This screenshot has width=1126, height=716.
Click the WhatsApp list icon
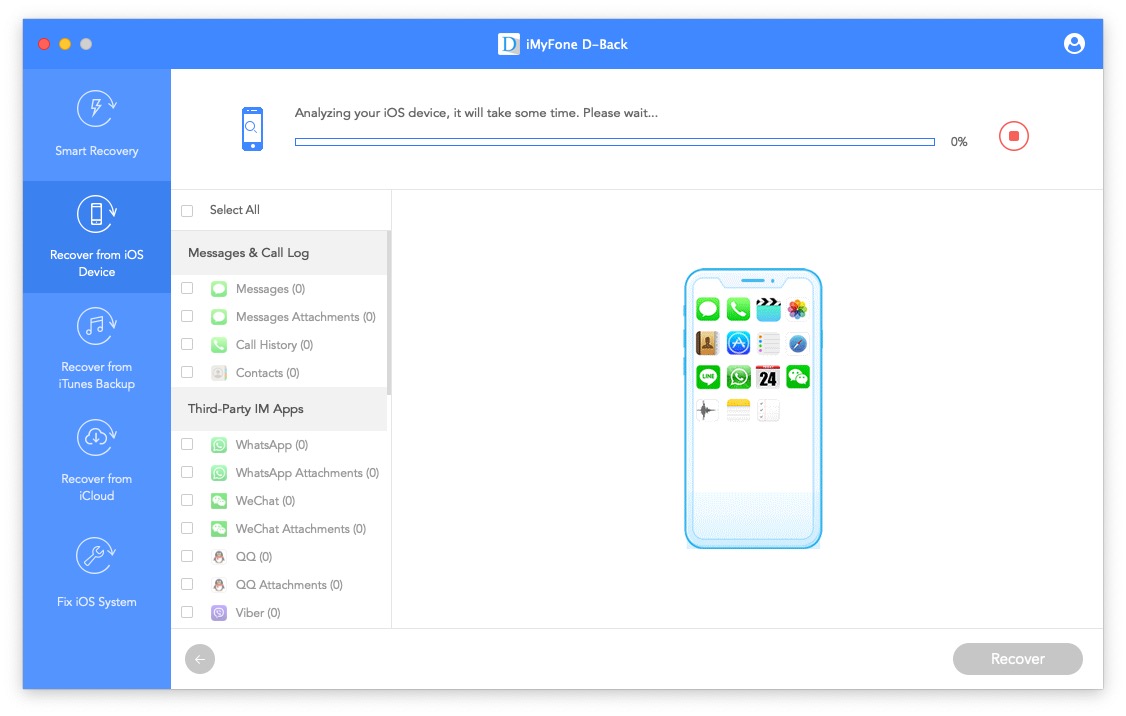[219, 445]
